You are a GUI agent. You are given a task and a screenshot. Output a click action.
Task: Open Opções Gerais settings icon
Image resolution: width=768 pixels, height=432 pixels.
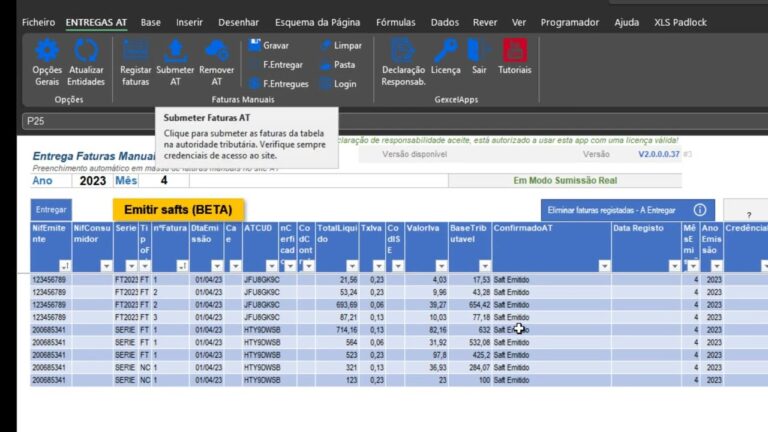47,52
